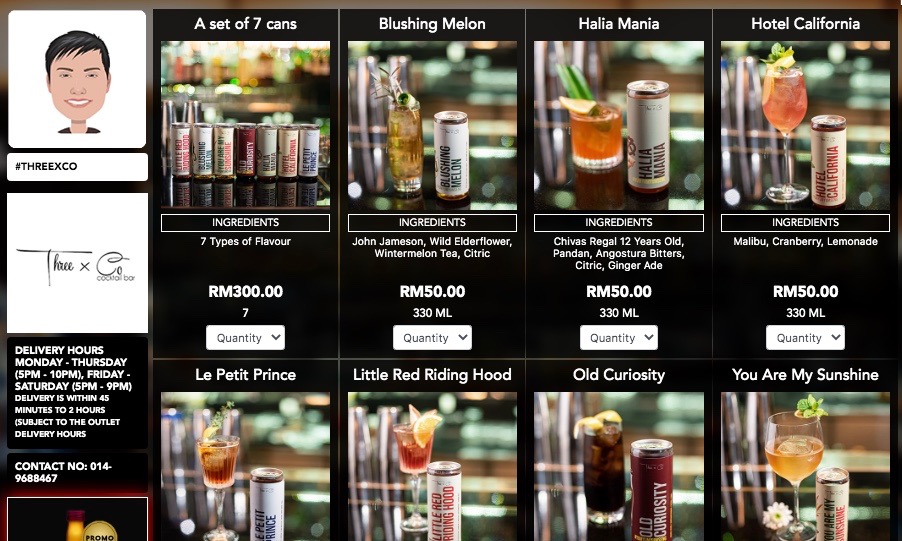Image resolution: width=902 pixels, height=541 pixels.
Task: Click the A set of 7 cans product photo
Action: 246,124
